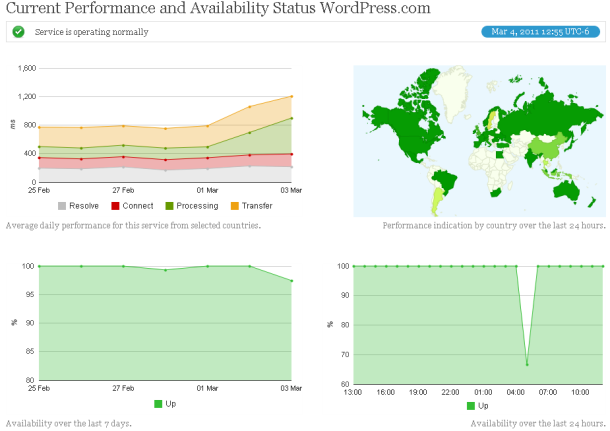Image resolution: width=610 pixels, height=431 pixels.
Task: Click the 1,200 axis label on performance chart
Action: [x=27, y=96]
